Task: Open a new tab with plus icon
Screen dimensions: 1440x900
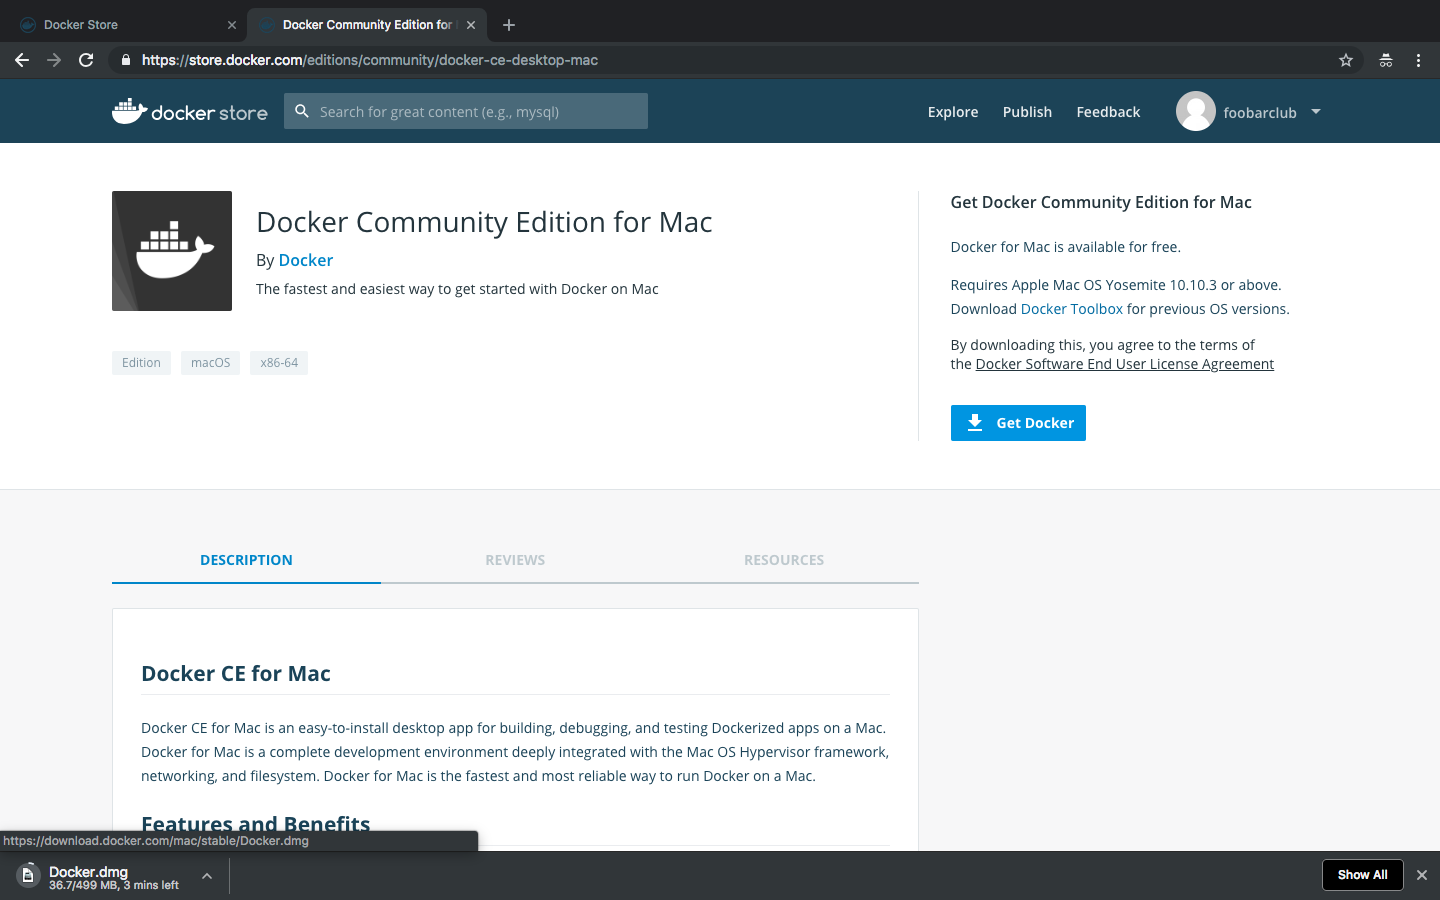Action: click(509, 25)
